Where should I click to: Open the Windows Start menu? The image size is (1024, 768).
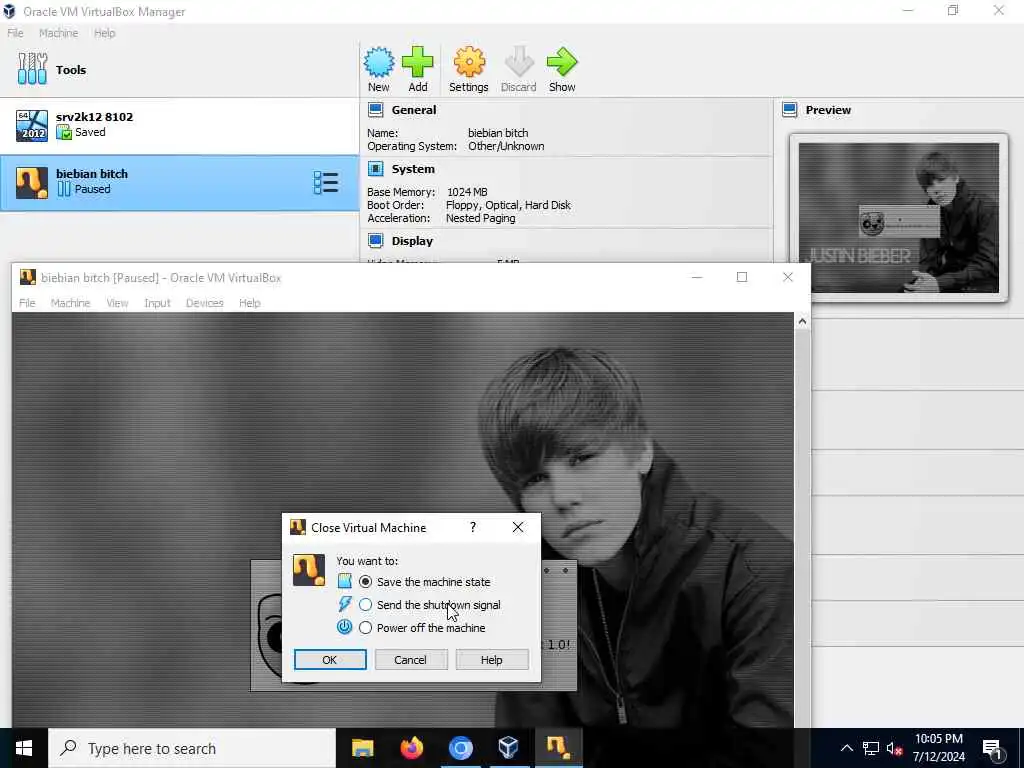tap(24, 748)
